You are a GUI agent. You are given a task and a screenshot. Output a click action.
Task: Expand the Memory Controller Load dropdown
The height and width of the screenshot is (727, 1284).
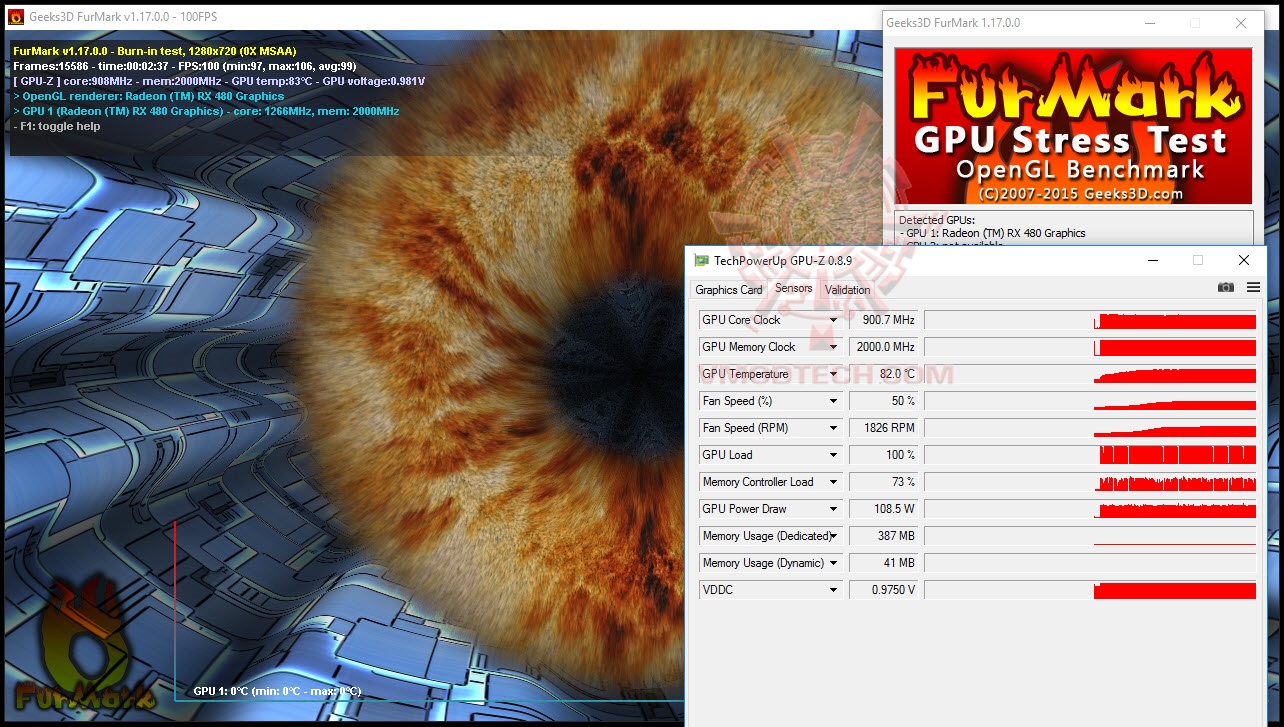pos(833,482)
